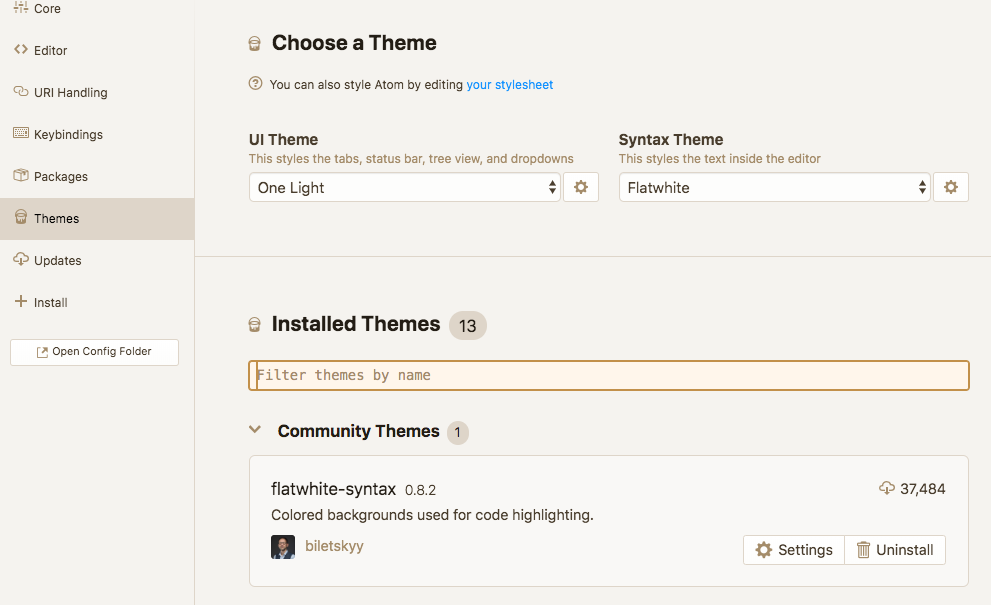This screenshot has height=605, width=991.
Task: Click the Open Config Folder button
Action: pos(94,352)
